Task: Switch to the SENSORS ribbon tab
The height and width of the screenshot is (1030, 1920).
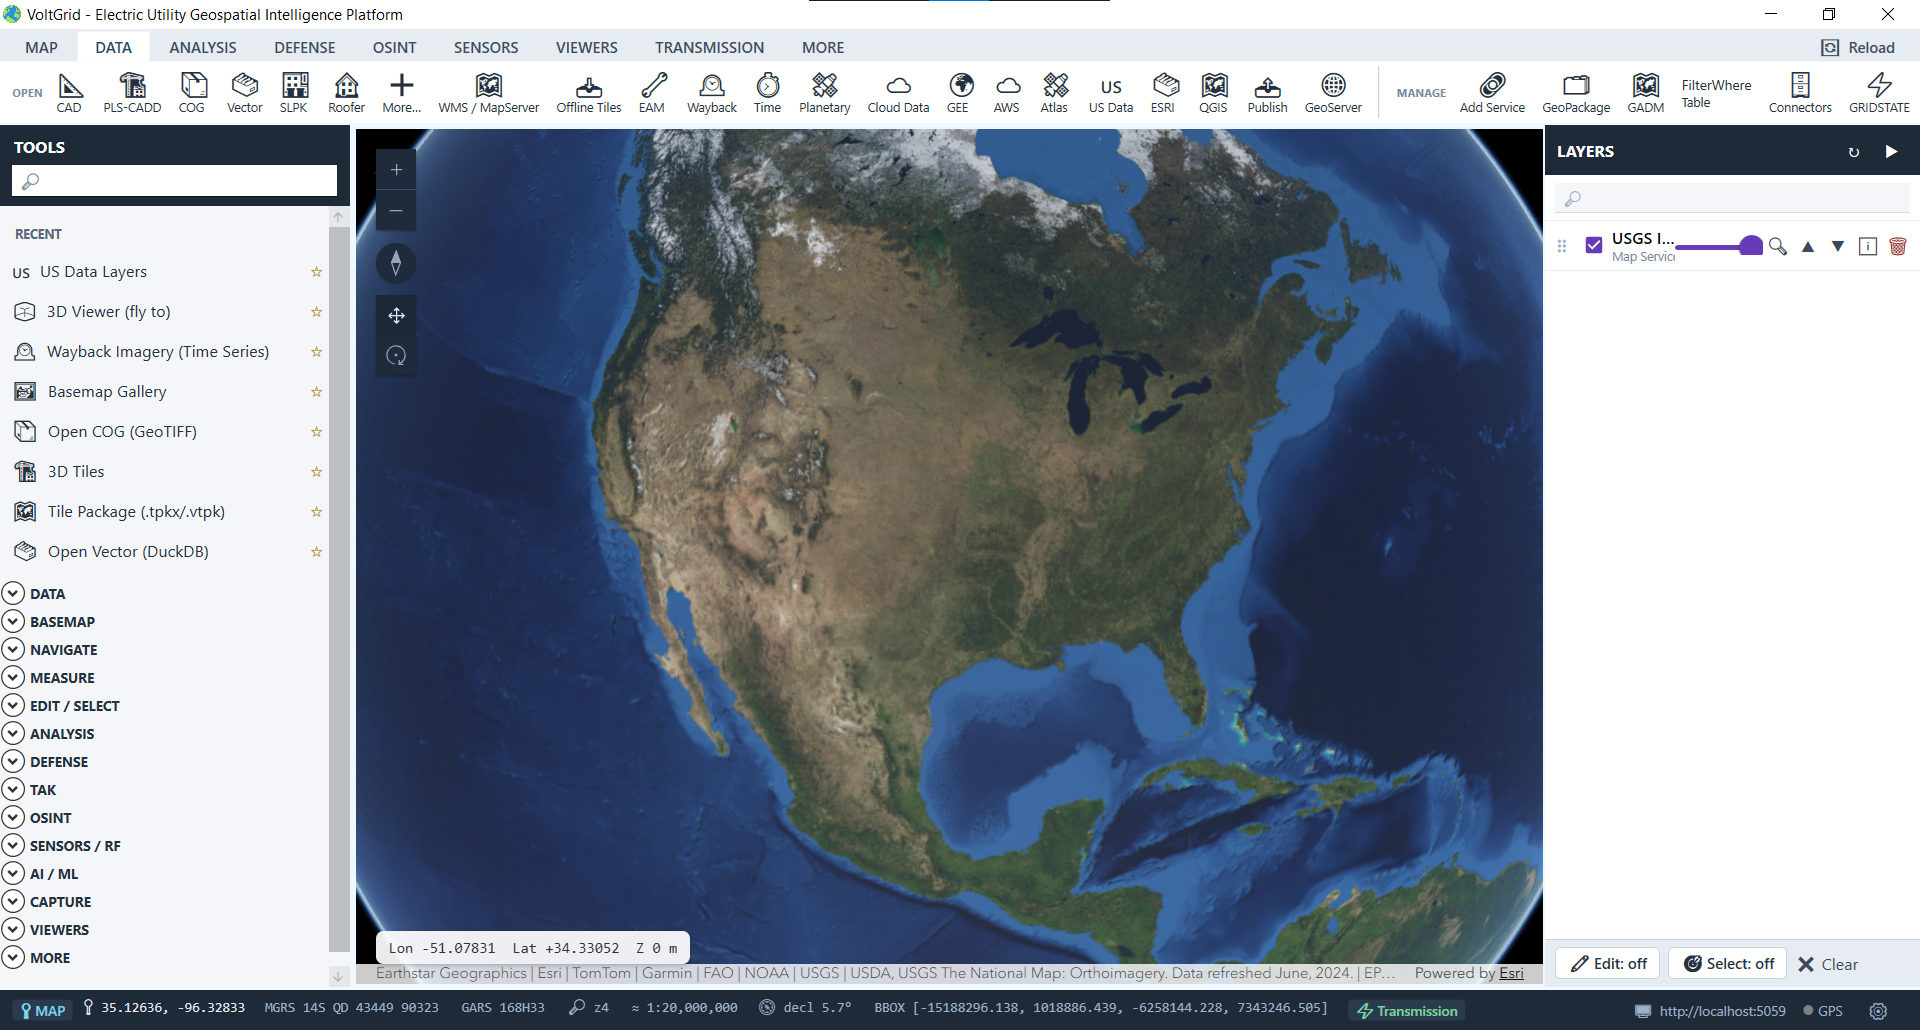Action: tap(486, 47)
